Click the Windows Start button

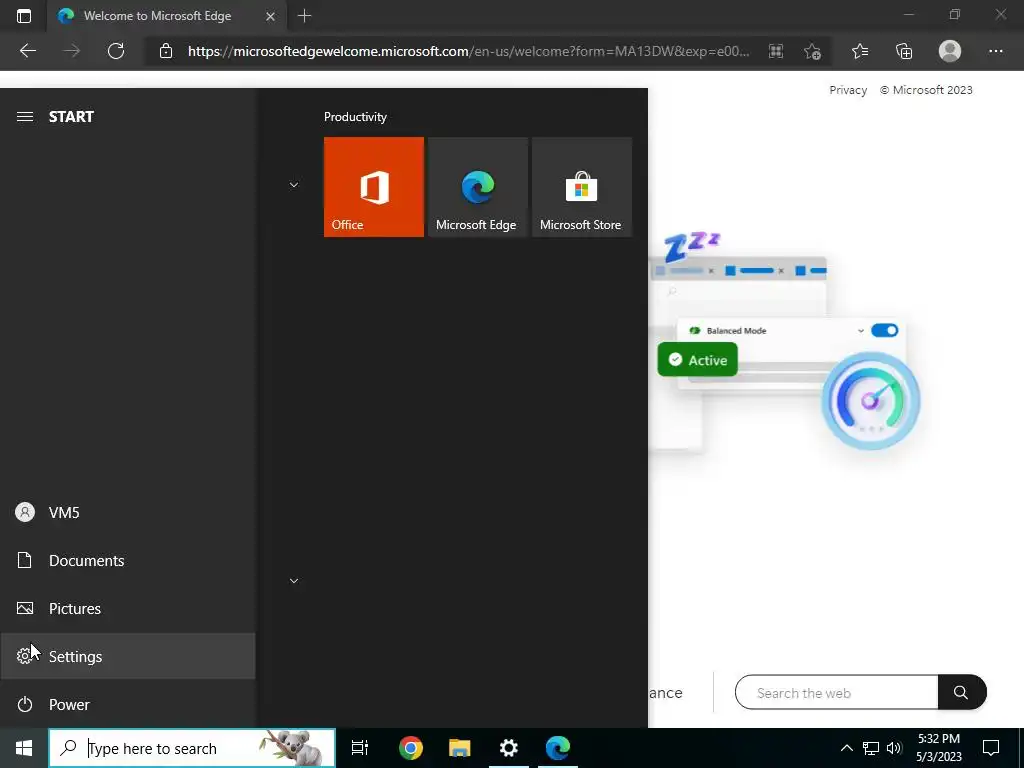pos(24,748)
